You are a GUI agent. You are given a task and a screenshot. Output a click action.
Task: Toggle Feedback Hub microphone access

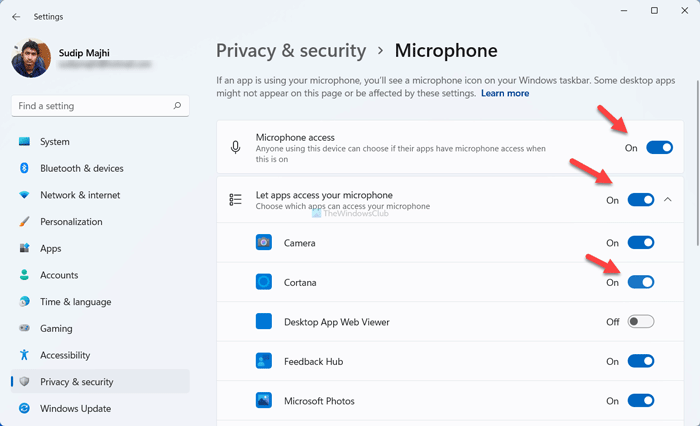click(641, 361)
